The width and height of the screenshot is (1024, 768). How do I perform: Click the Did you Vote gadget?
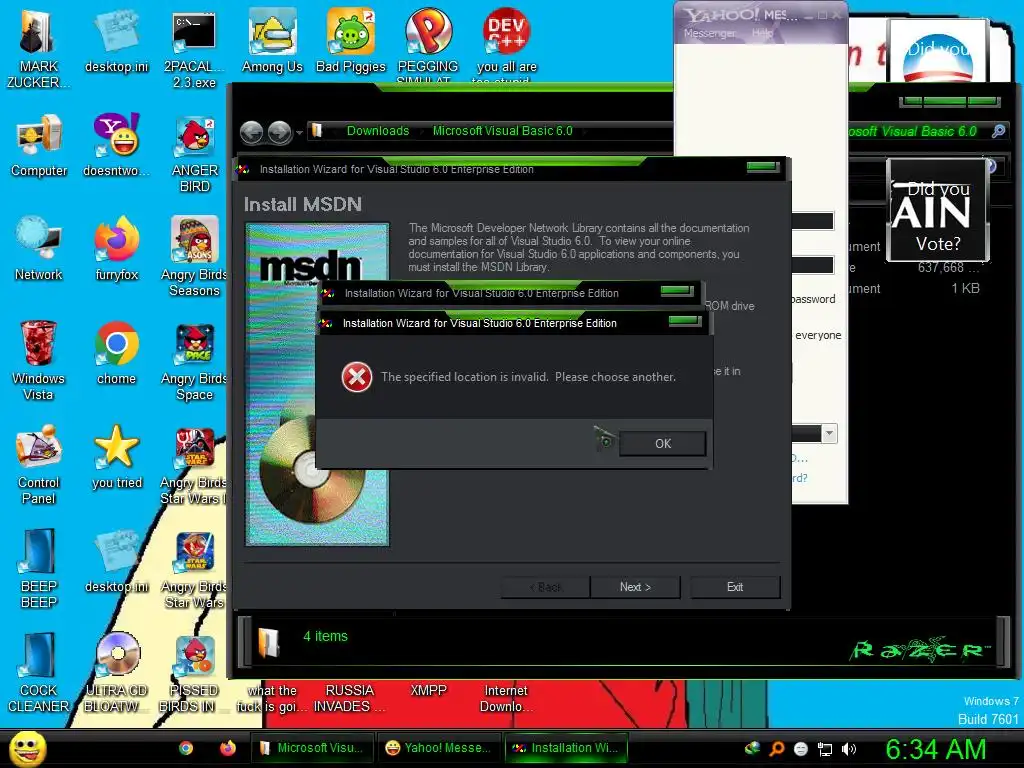pyautogui.click(x=938, y=210)
